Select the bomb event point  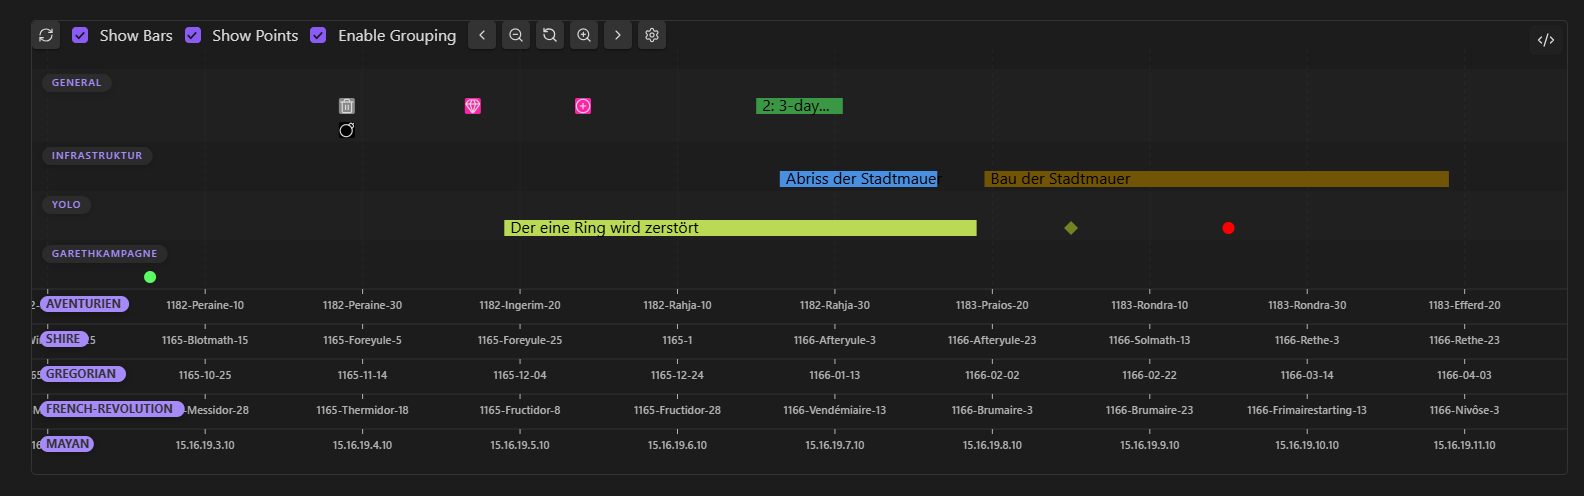coord(347,130)
